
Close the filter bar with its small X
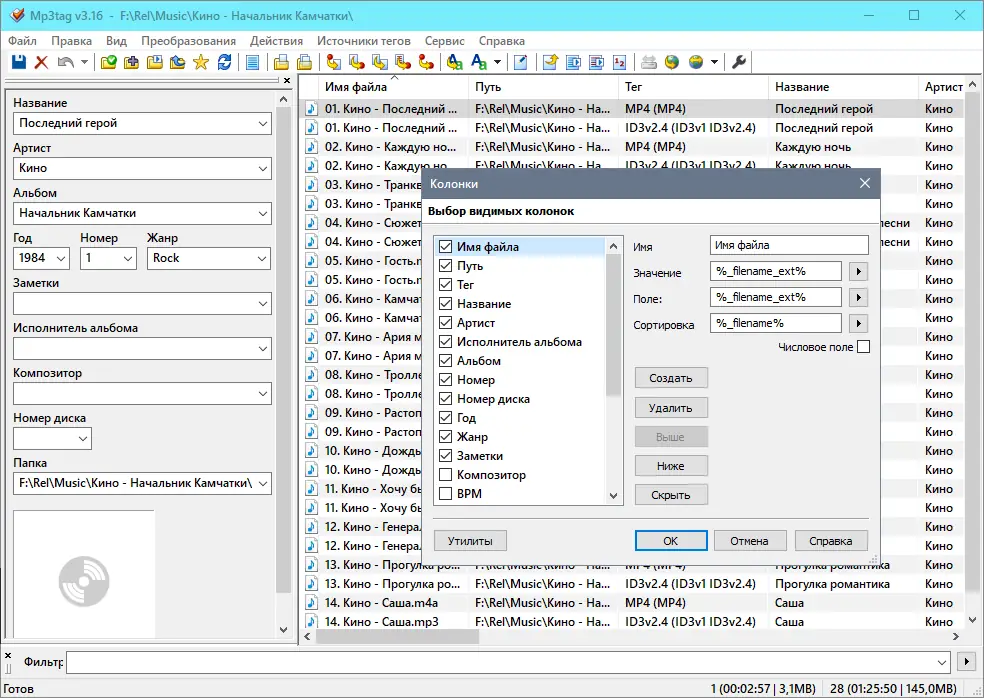[8, 655]
